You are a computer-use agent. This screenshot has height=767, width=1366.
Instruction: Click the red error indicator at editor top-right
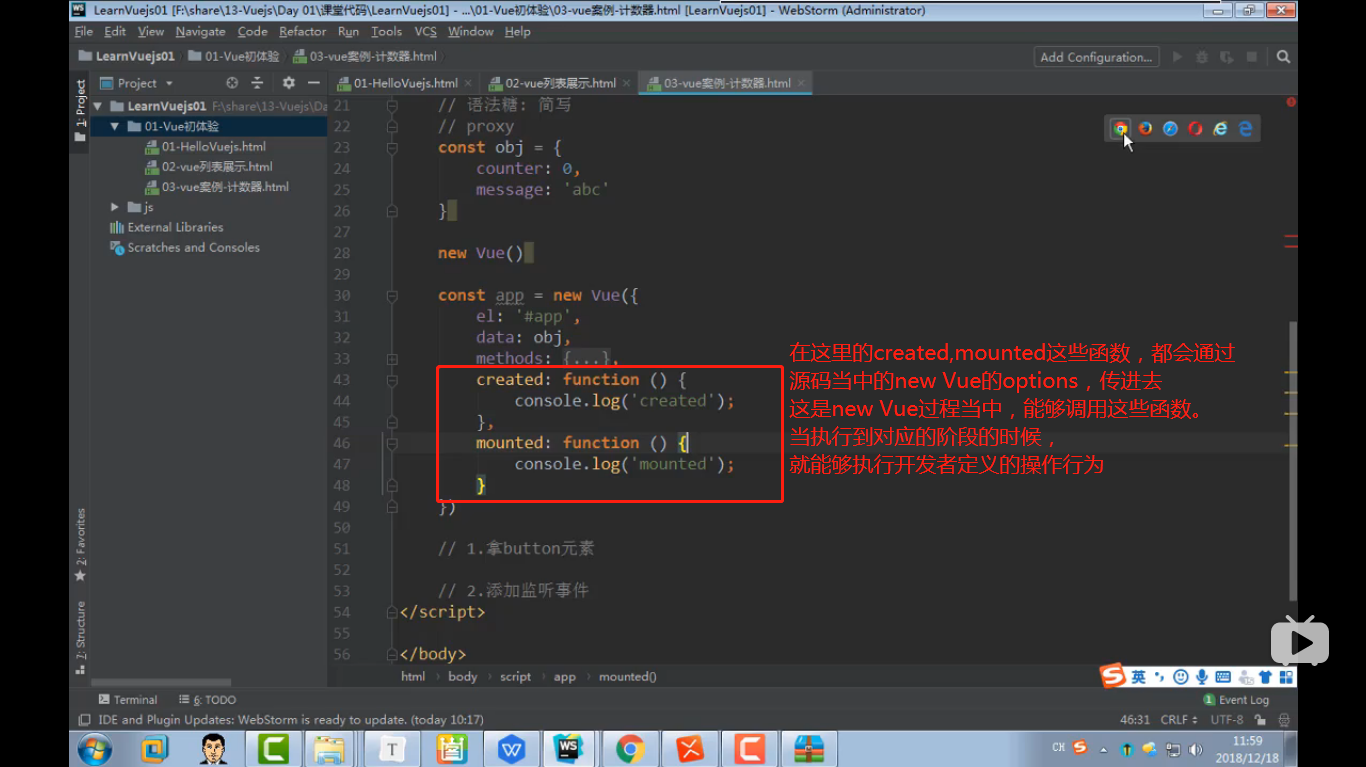click(x=1291, y=102)
